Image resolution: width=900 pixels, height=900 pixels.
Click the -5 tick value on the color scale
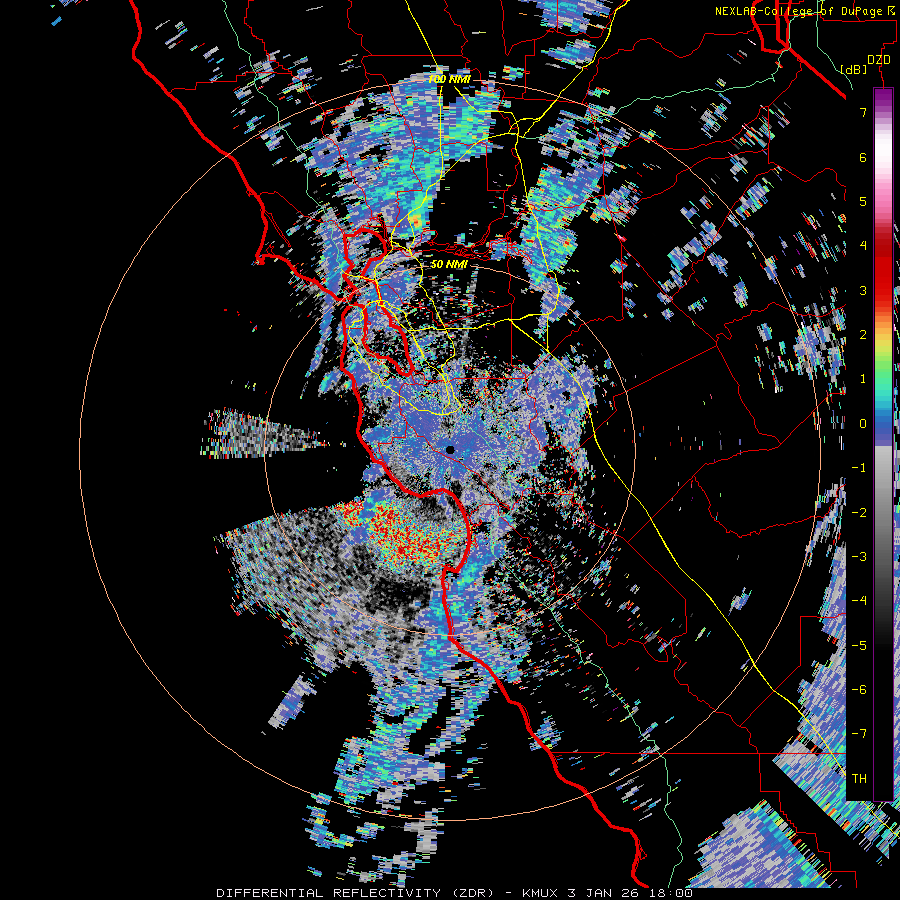coord(859,645)
